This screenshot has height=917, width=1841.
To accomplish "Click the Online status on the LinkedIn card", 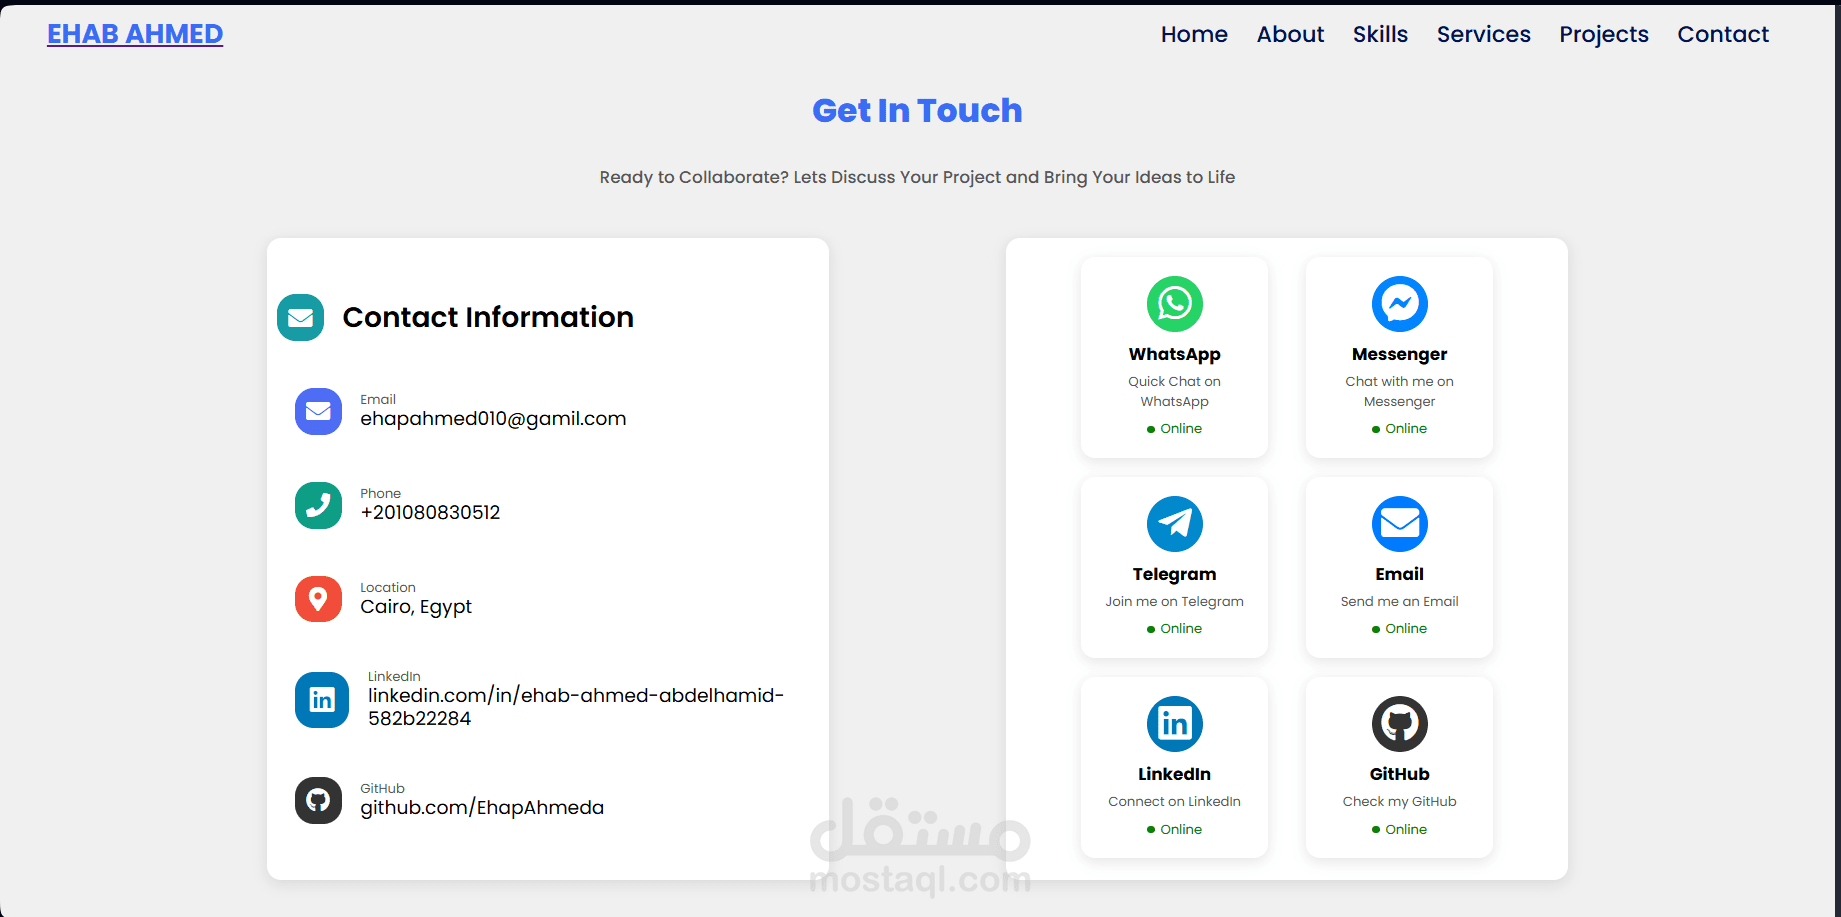I will [x=1175, y=829].
